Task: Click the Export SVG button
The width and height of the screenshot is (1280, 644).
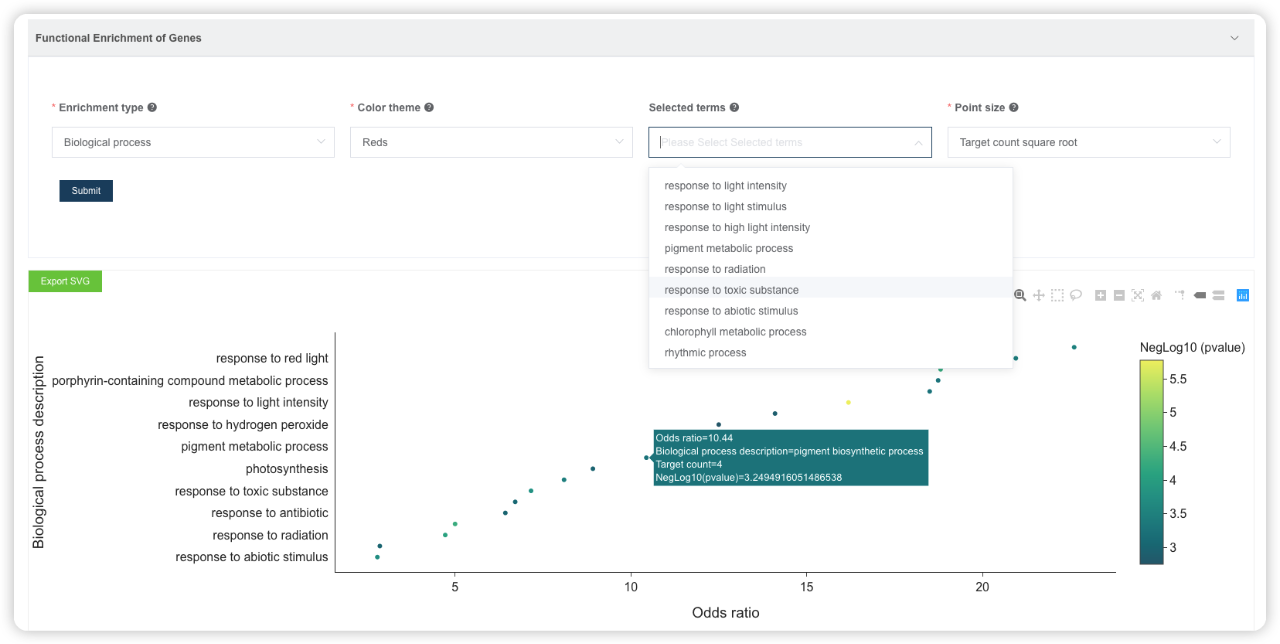Action: pyautogui.click(x=65, y=281)
